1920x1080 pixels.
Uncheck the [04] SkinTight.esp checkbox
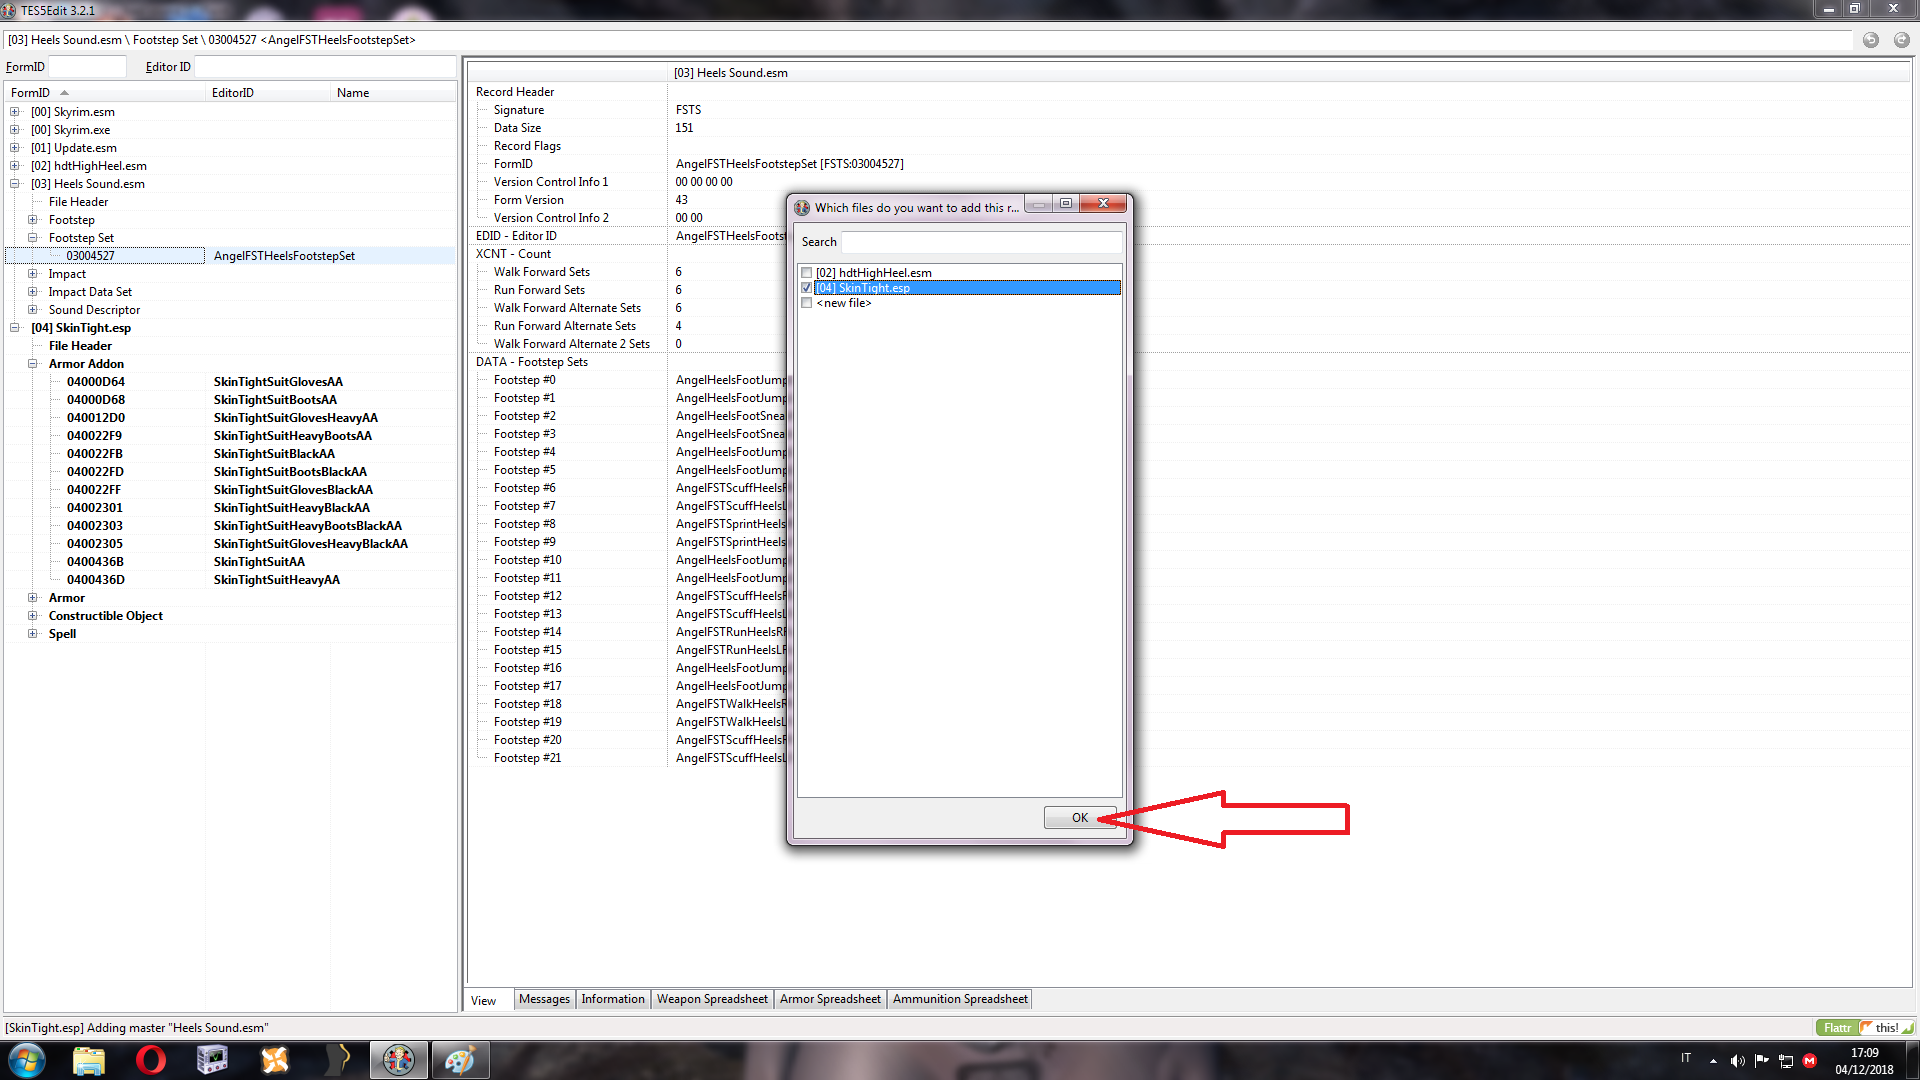coord(807,288)
